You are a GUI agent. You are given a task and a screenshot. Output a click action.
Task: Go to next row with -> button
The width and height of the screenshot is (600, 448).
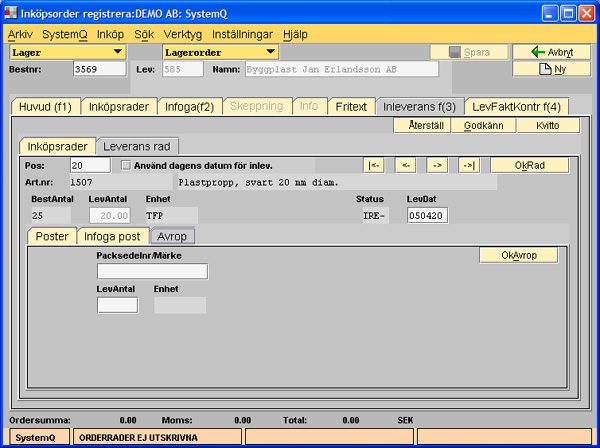pyautogui.click(x=437, y=165)
